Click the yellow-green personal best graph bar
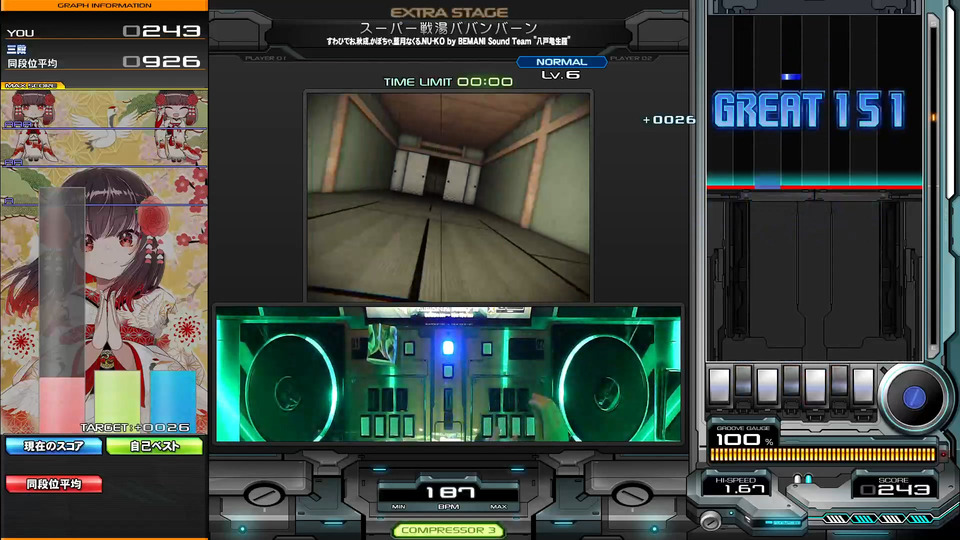Image resolution: width=960 pixels, height=540 pixels. click(x=117, y=401)
